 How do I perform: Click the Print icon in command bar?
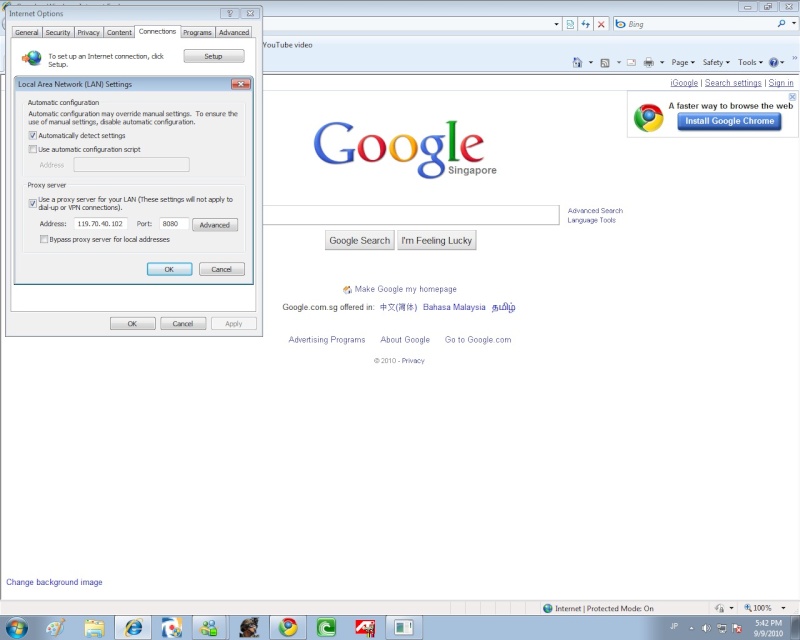(648, 62)
